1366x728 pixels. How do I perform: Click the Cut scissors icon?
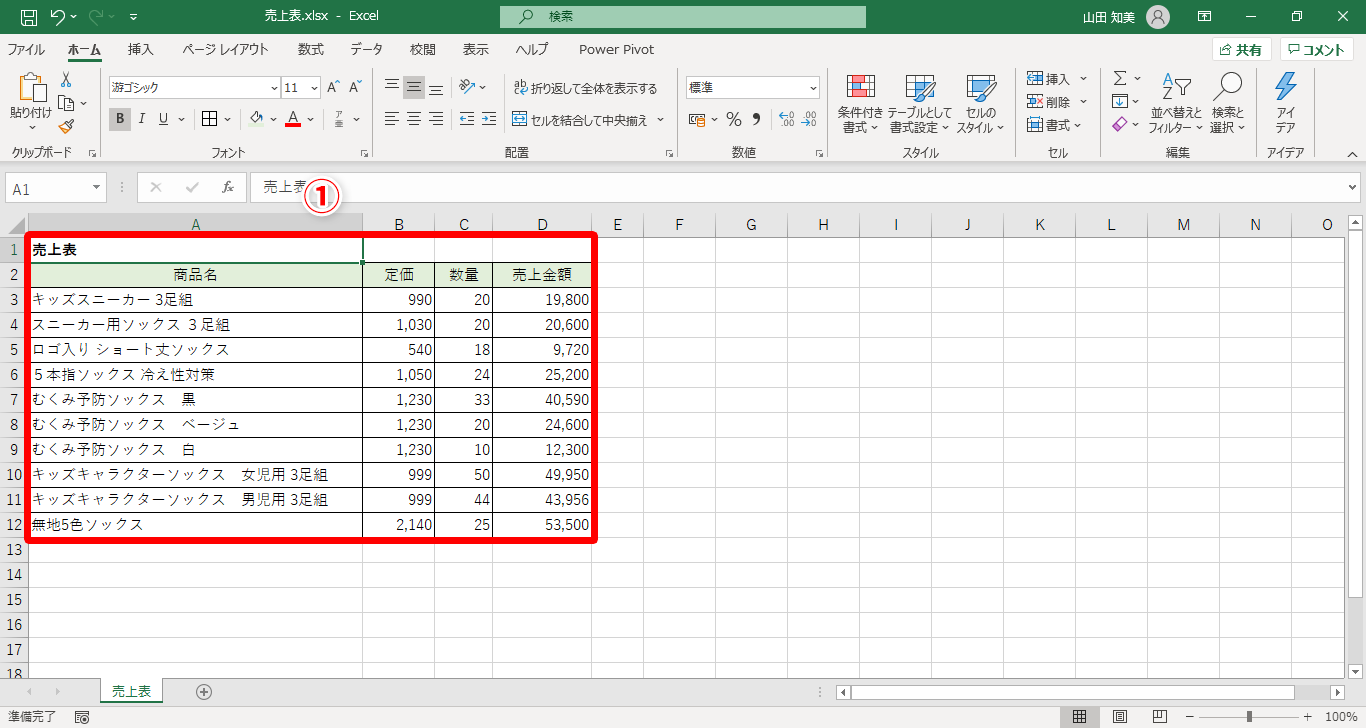(66, 80)
